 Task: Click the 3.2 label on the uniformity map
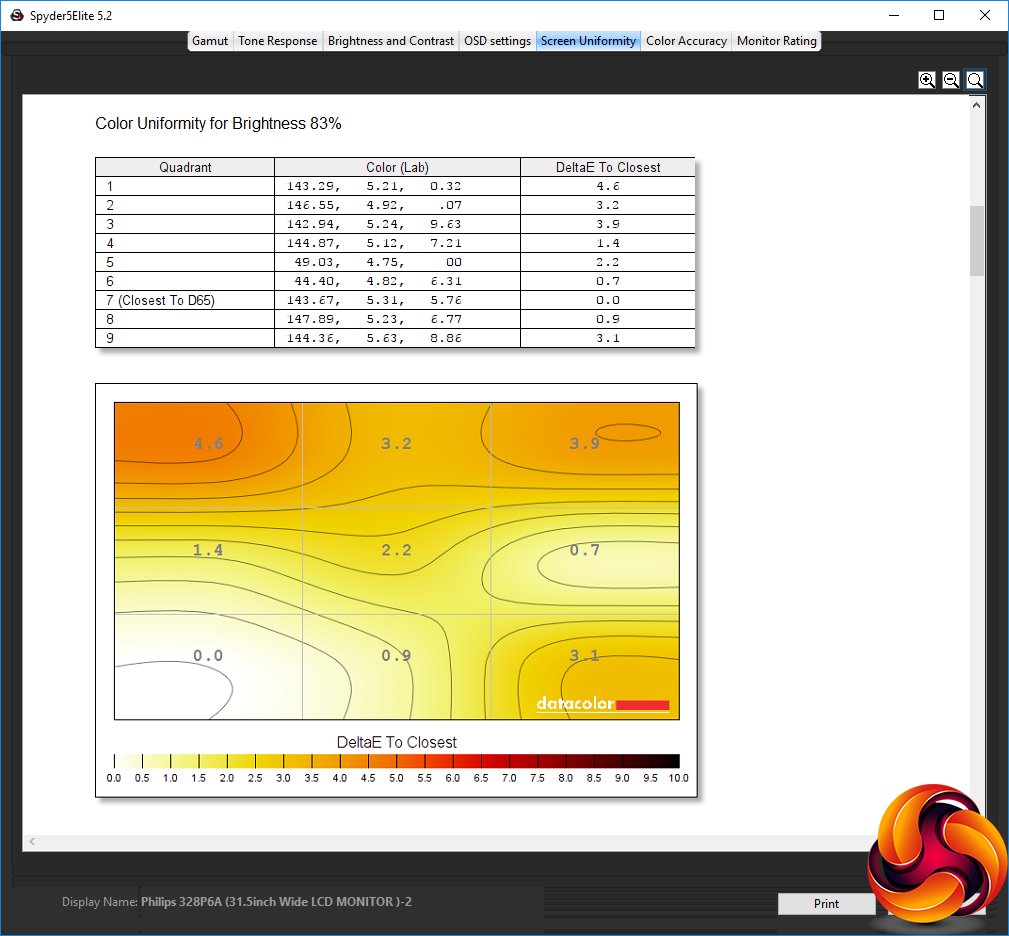point(396,443)
